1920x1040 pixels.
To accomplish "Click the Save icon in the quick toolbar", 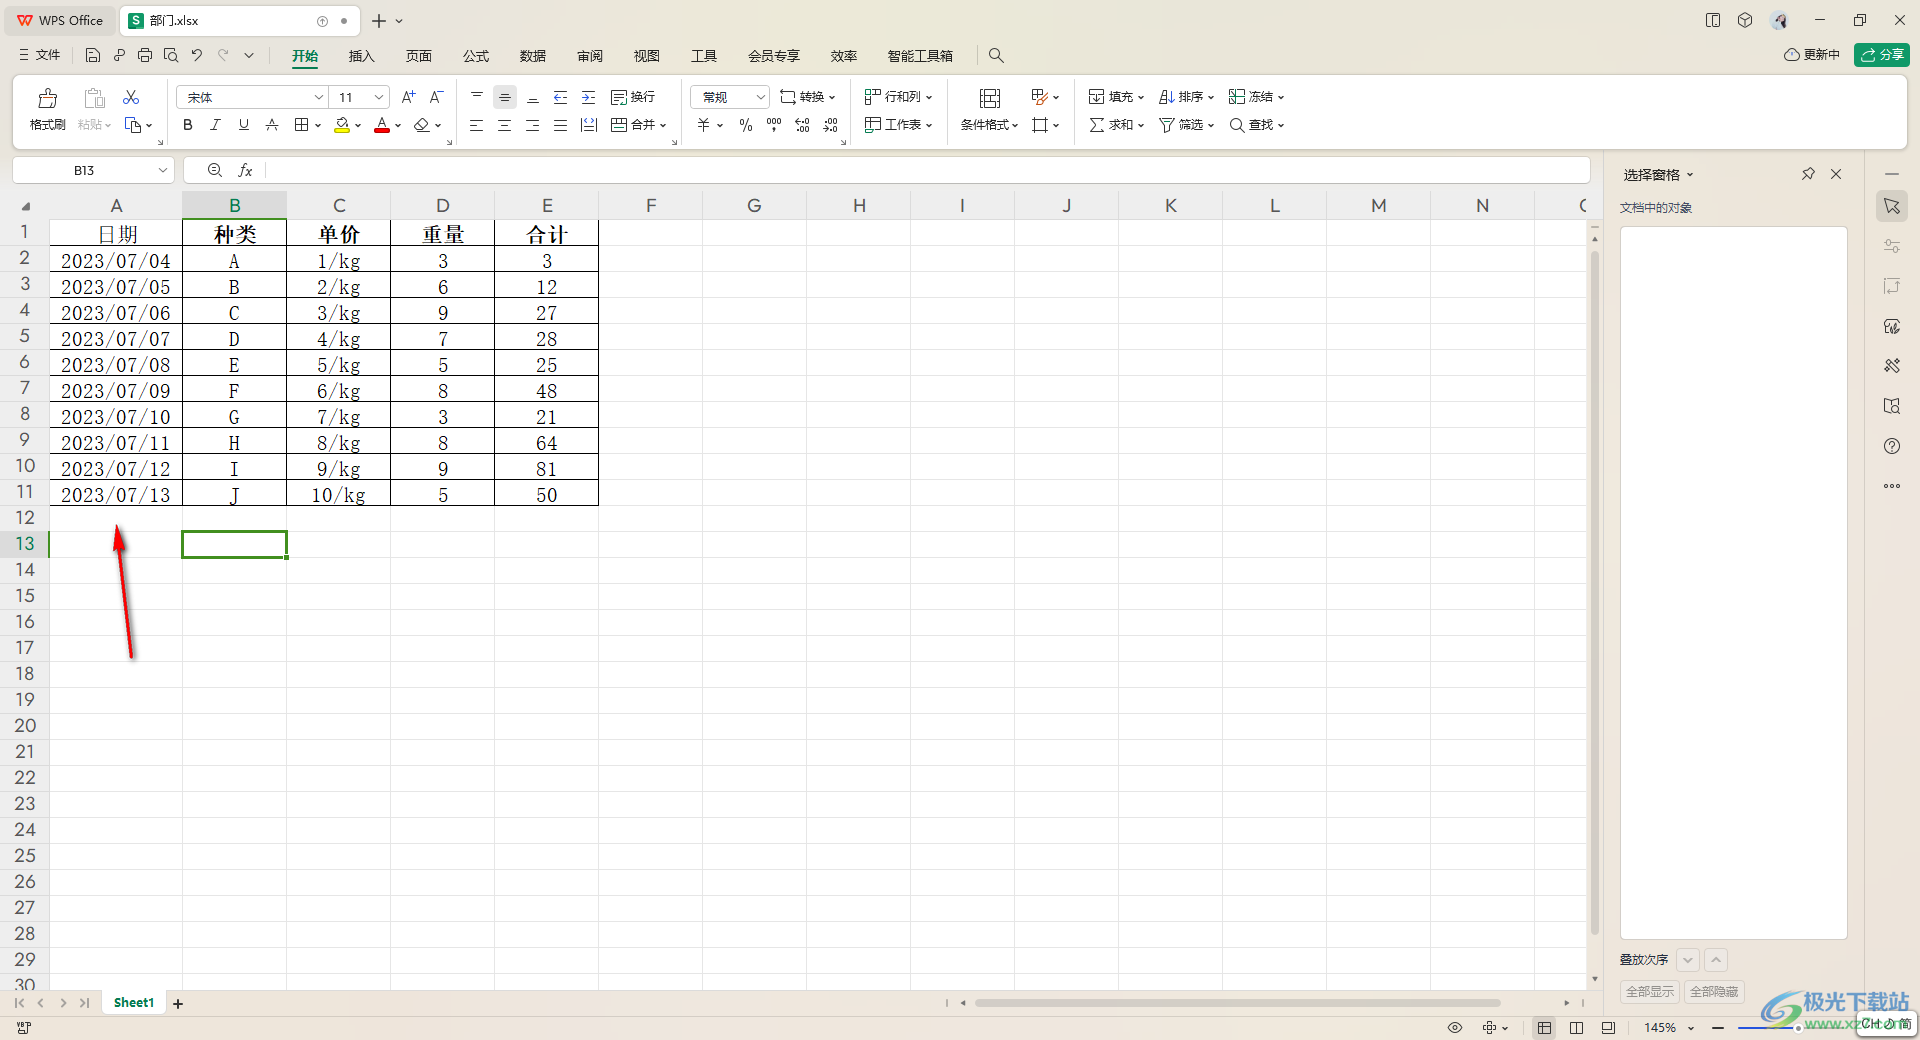I will pyautogui.click(x=93, y=56).
